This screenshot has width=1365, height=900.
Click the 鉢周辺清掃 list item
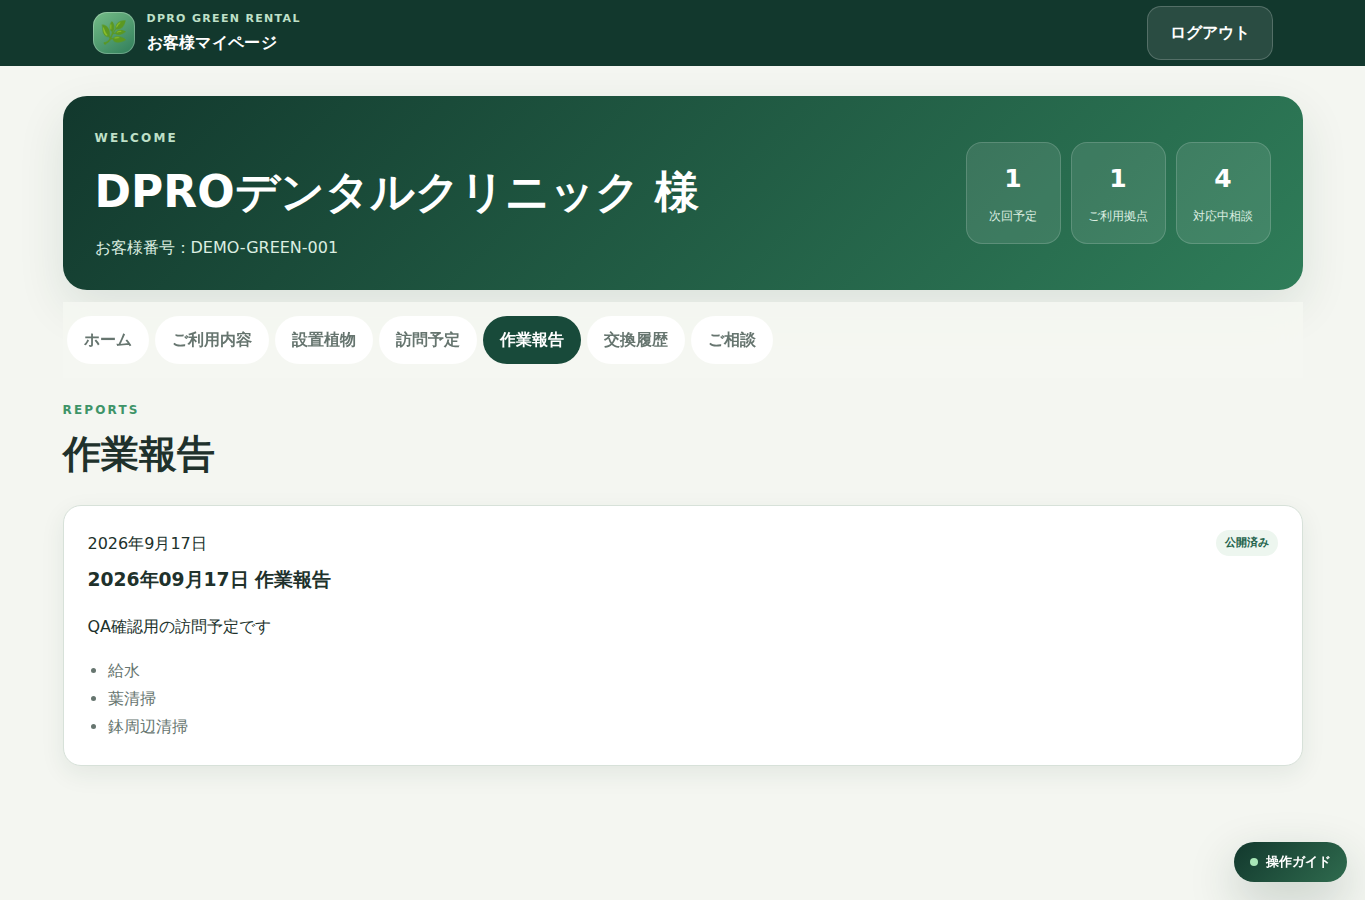tap(148, 727)
